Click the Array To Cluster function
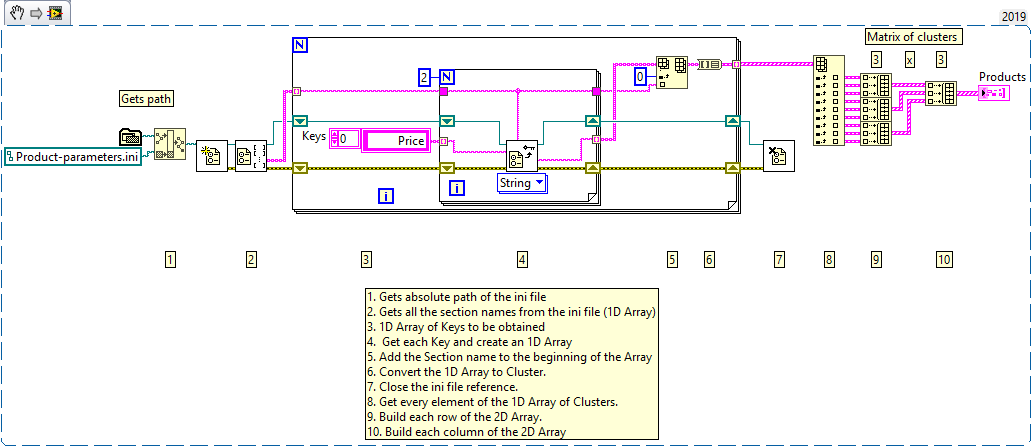Screen dimensions: 1032x447 (709, 64)
